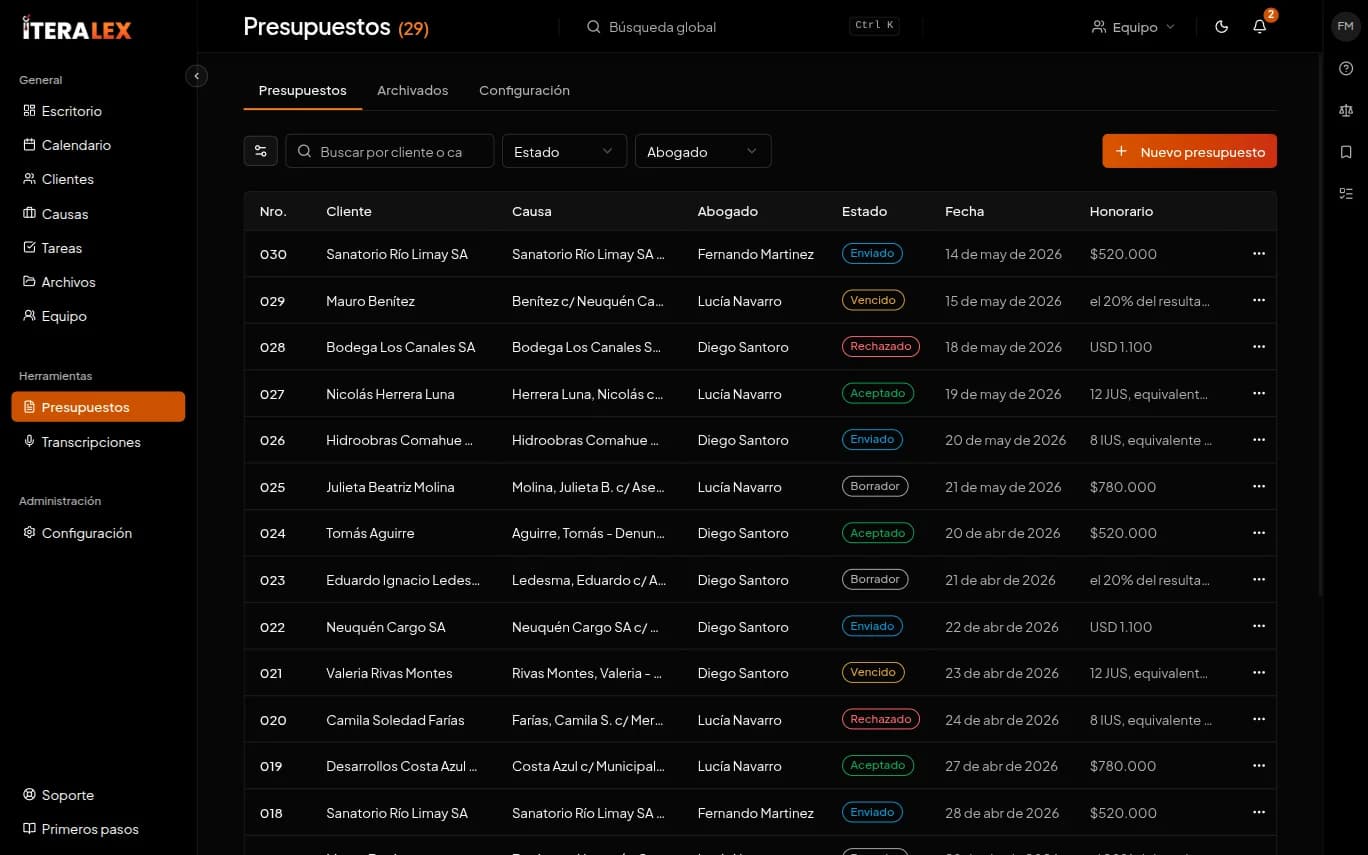The height and width of the screenshot is (855, 1368).
Task: Click the Nuevo presupuesto button
Action: pyautogui.click(x=1189, y=151)
